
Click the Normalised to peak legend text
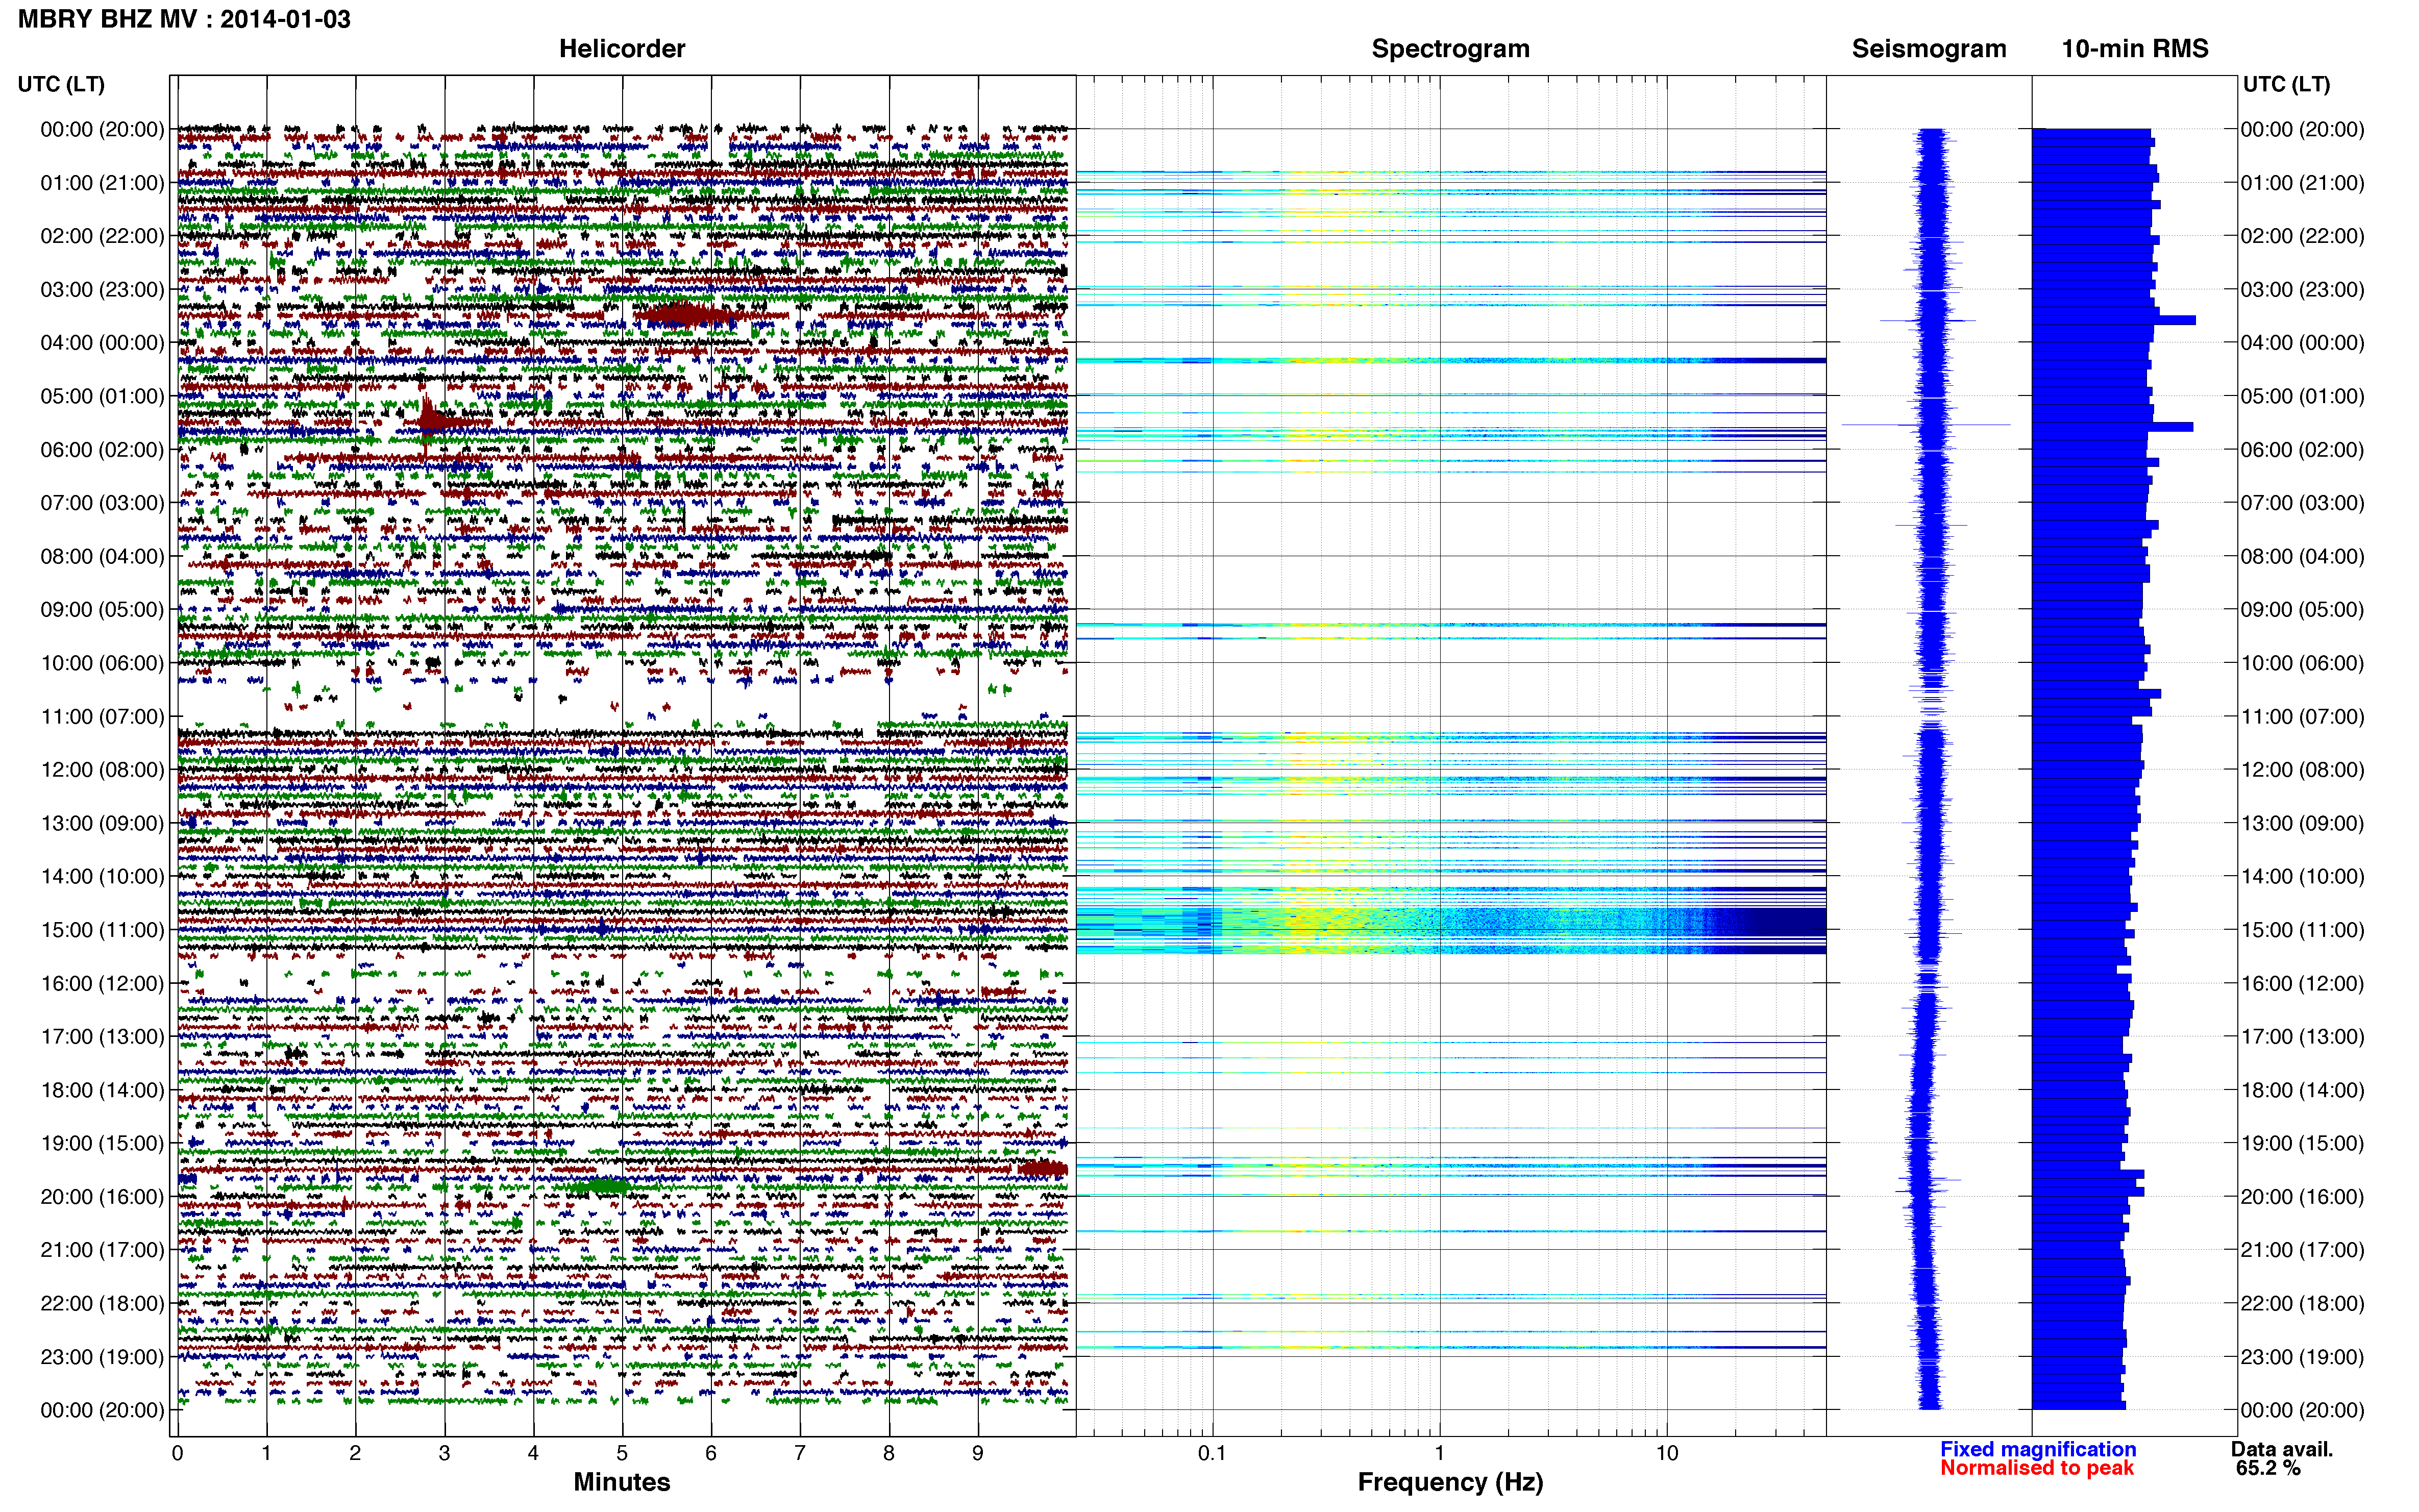(x=2037, y=1468)
